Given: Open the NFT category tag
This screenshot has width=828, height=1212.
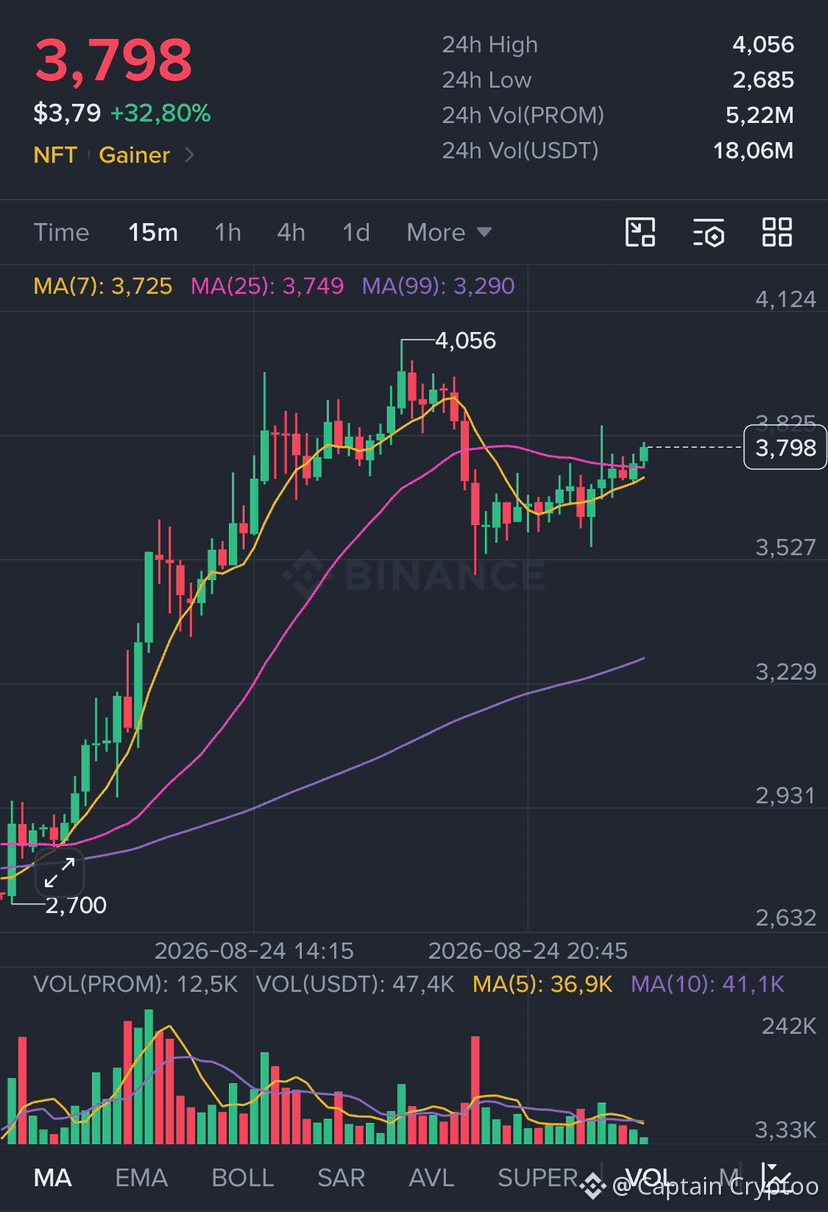Looking at the screenshot, I should click(x=55, y=155).
